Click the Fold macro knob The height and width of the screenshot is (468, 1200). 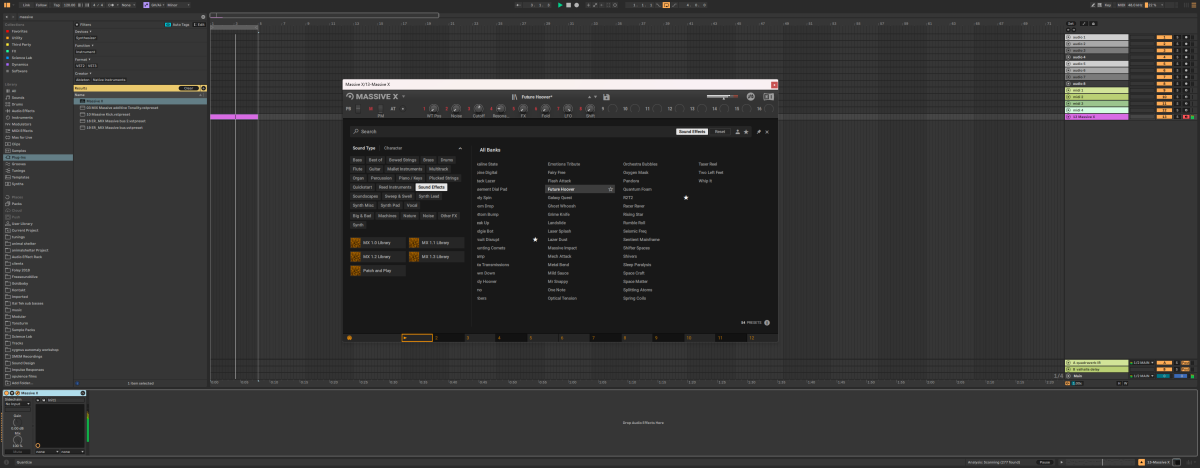coord(546,108)
